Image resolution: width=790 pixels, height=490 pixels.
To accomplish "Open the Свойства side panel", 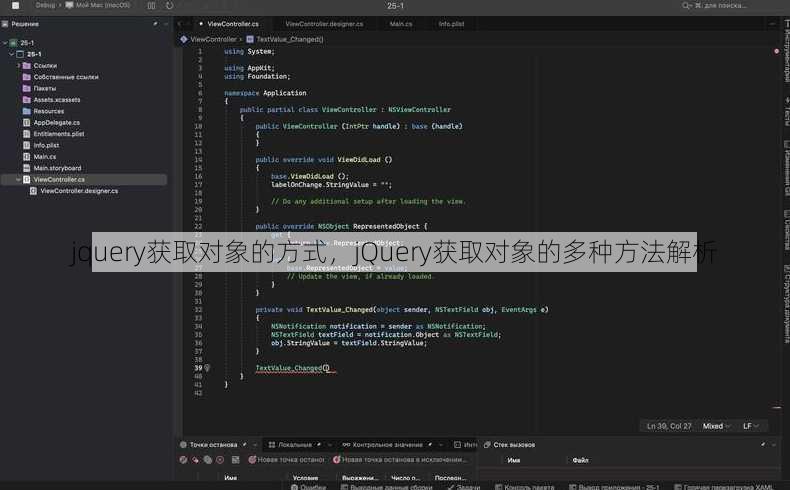I will pos(785,230).
